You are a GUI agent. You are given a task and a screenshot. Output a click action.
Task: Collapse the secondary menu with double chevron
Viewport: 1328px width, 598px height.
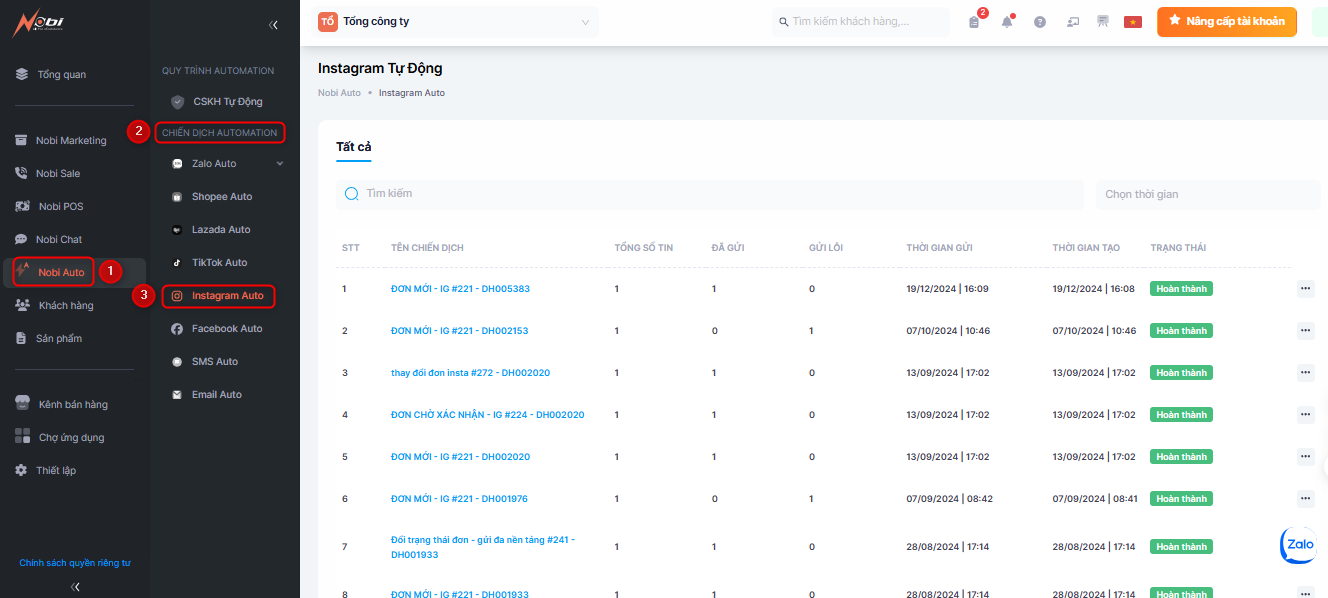point(273,25)
